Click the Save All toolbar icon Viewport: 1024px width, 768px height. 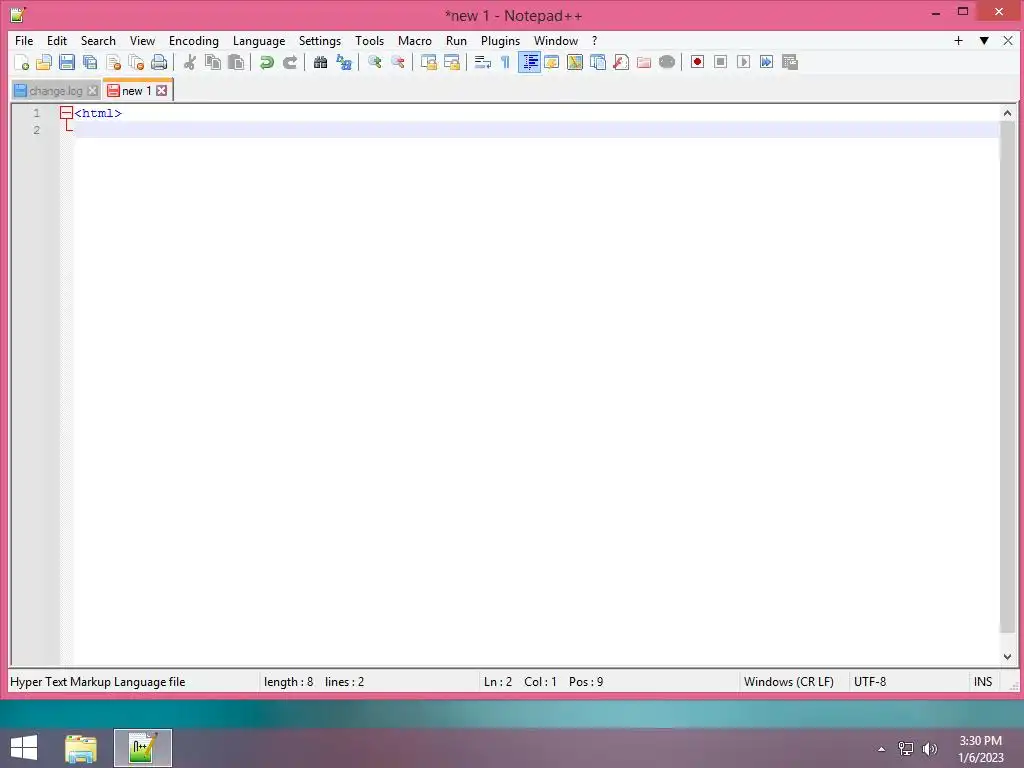(90, 62)
